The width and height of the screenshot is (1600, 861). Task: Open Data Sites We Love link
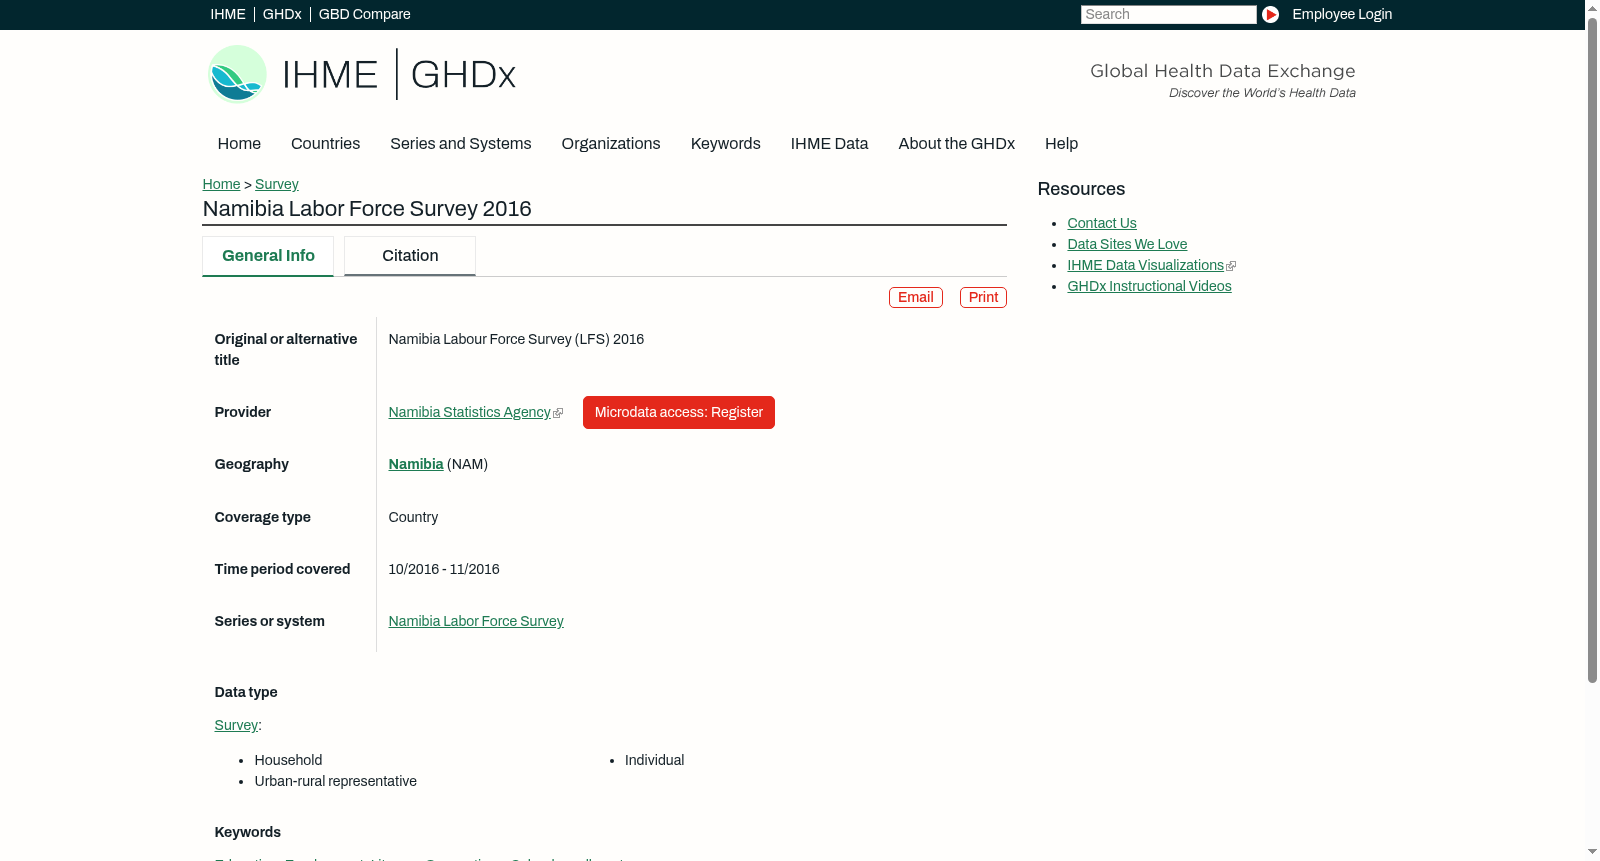click(1127, 244)
